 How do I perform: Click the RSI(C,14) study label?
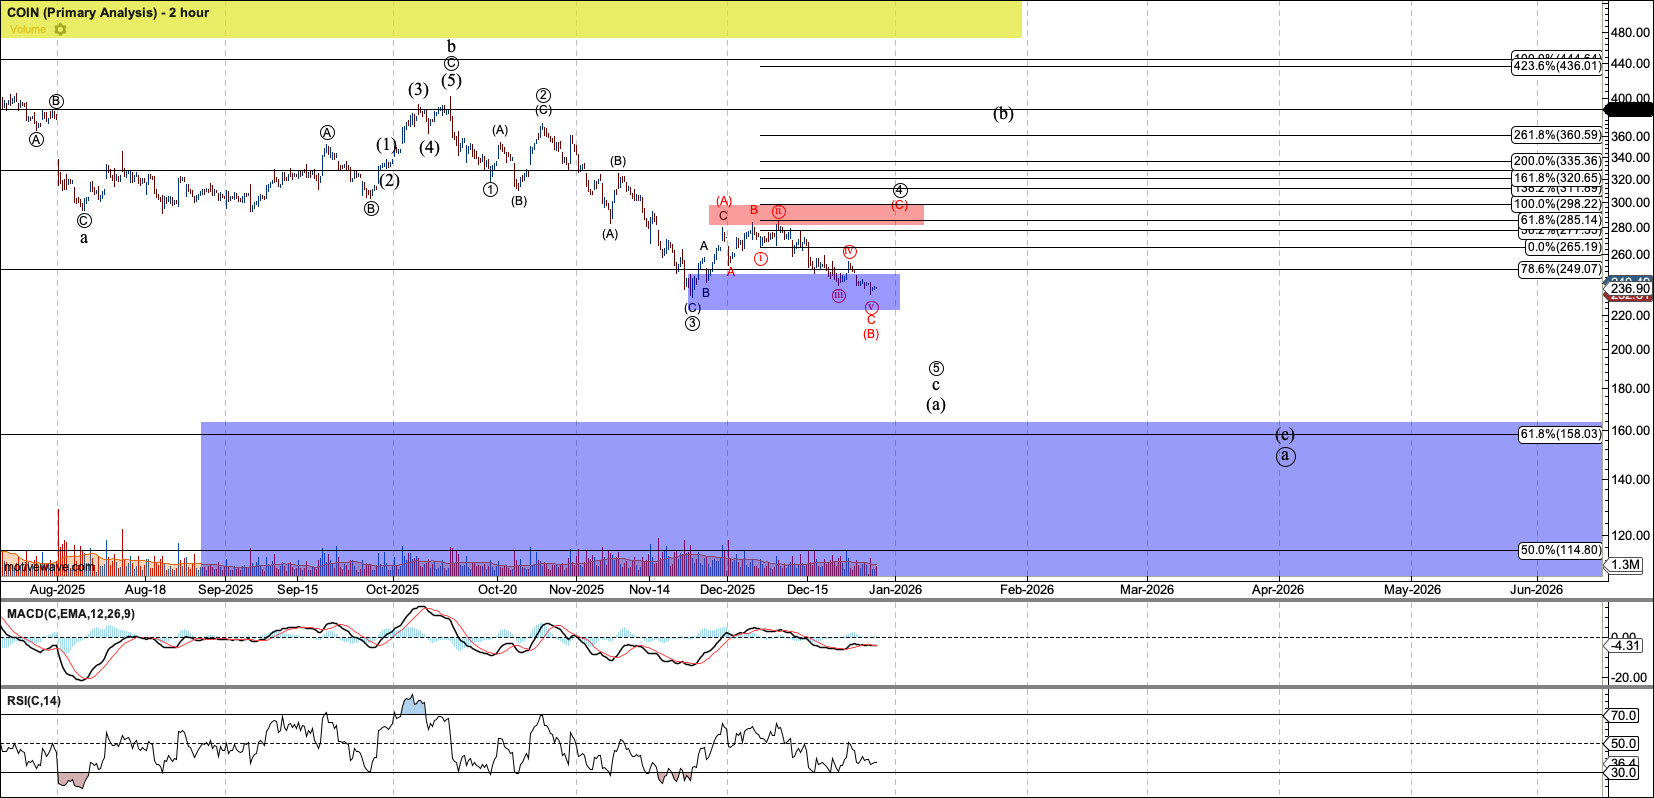click(34, 701)
